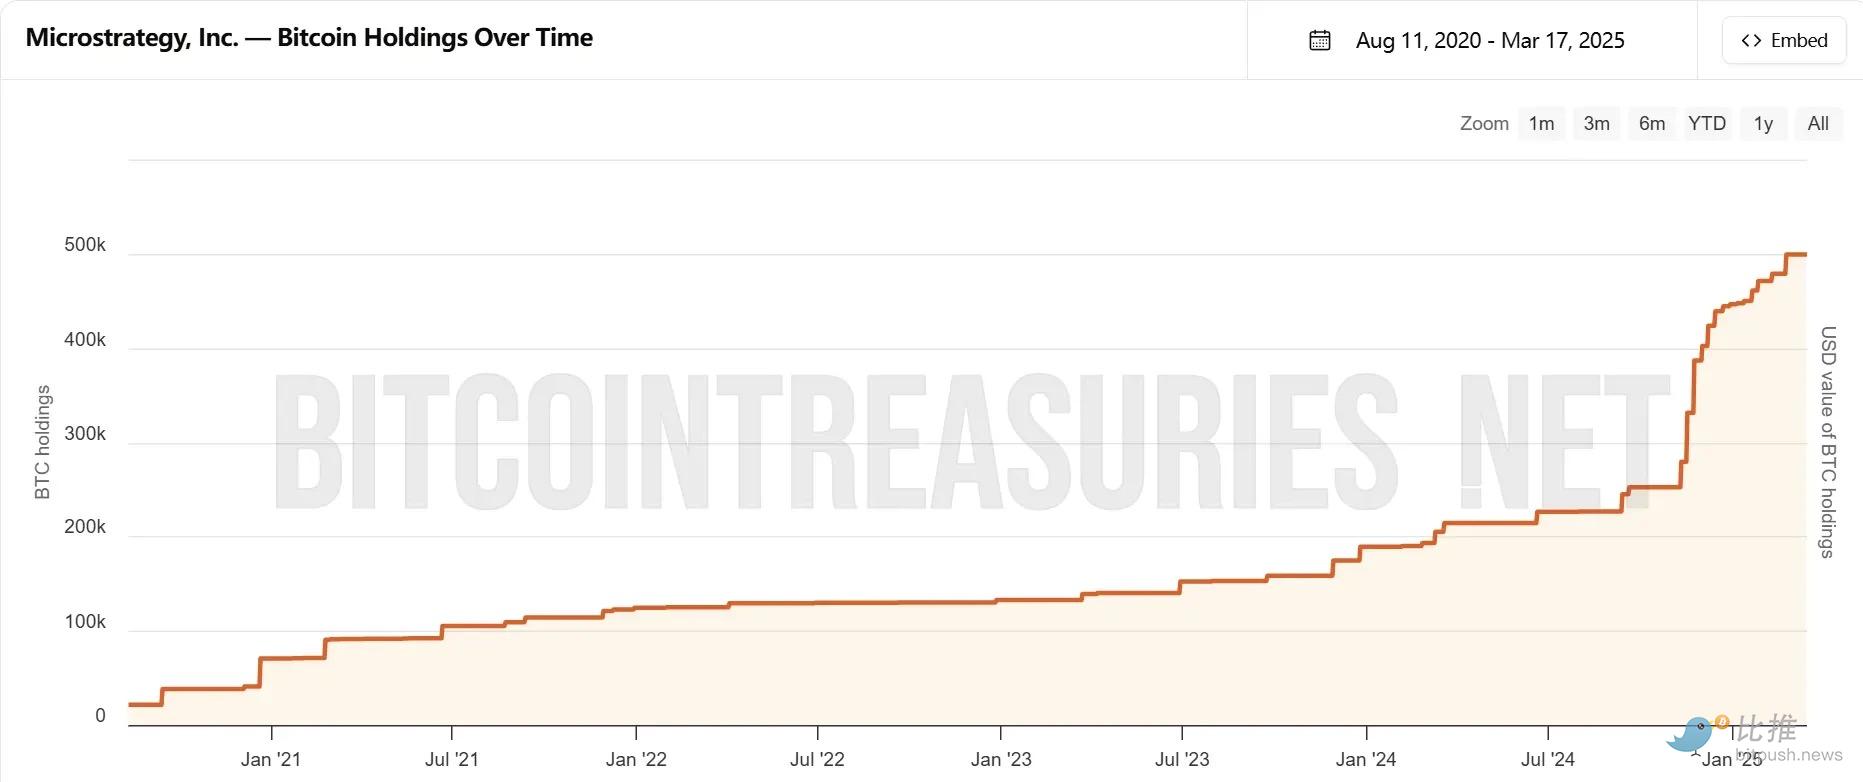Click the 100k y-axis label
The image size is (1863, 782).
[x=85, y=622]
